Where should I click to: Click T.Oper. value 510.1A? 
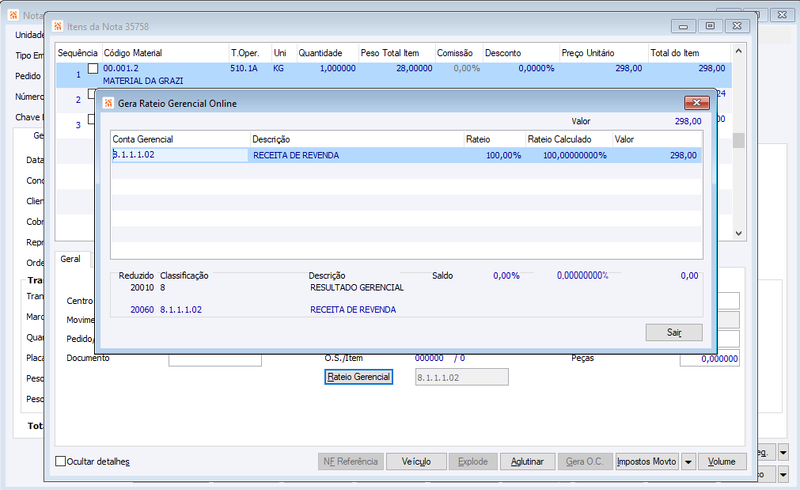pos(244,68)
